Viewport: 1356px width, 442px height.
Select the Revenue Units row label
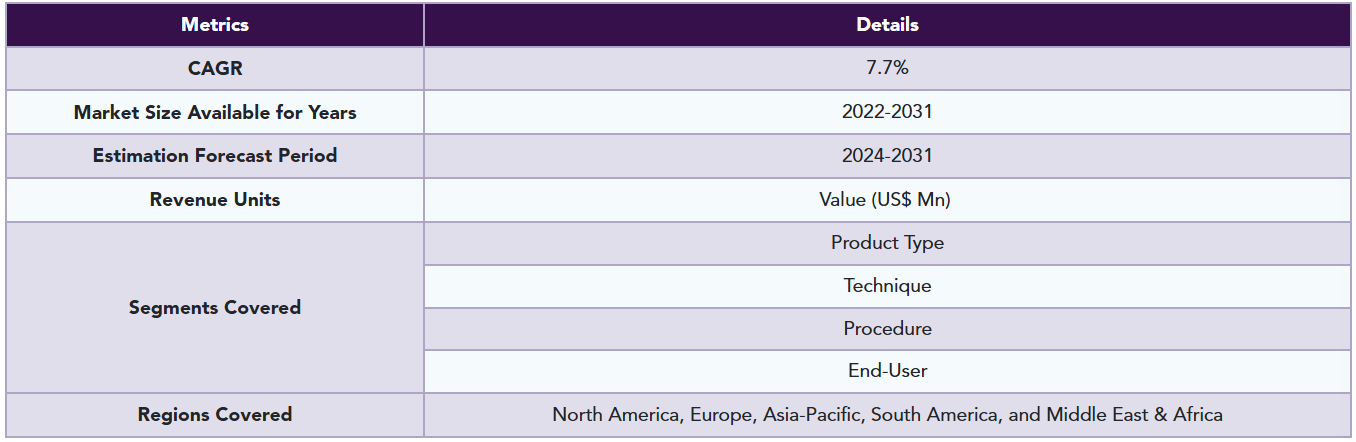[x=215, y=200]
